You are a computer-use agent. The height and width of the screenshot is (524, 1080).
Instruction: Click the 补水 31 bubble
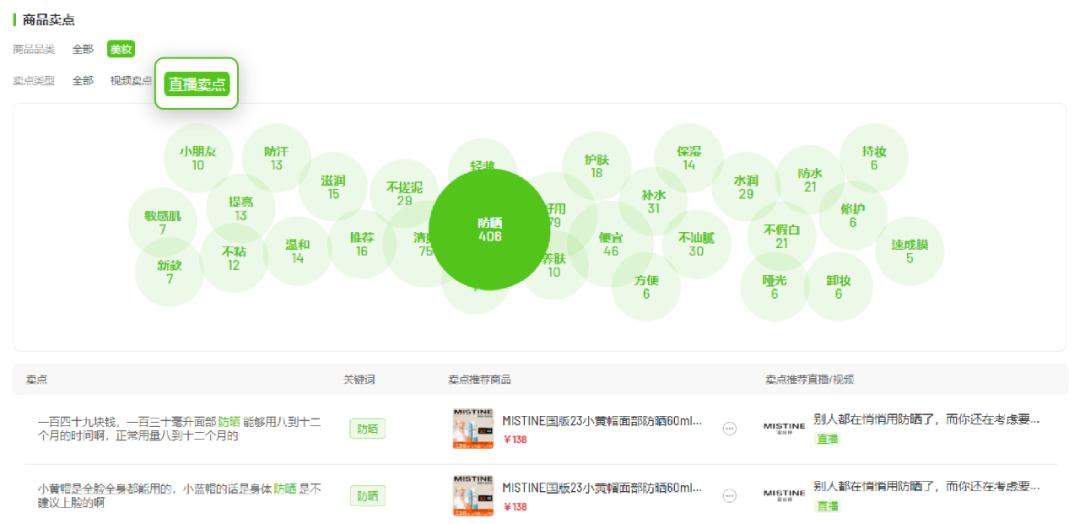tap(653, 201)
